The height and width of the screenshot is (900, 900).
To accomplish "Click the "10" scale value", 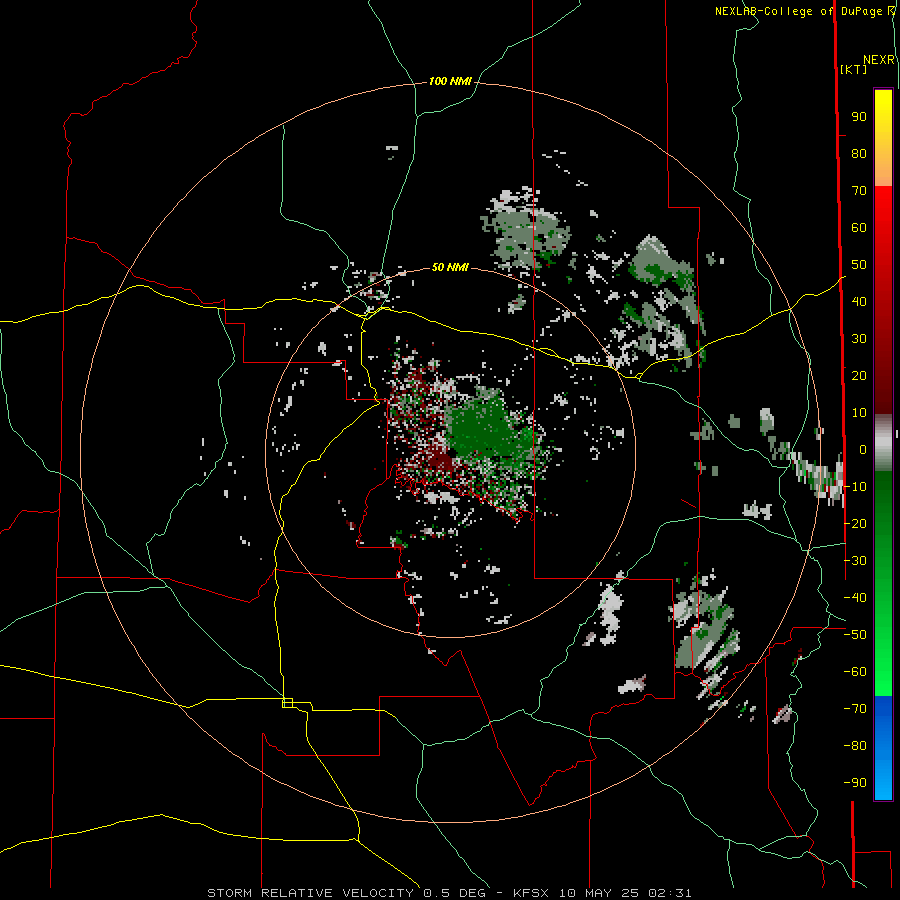I will click(x=859, y=413).
